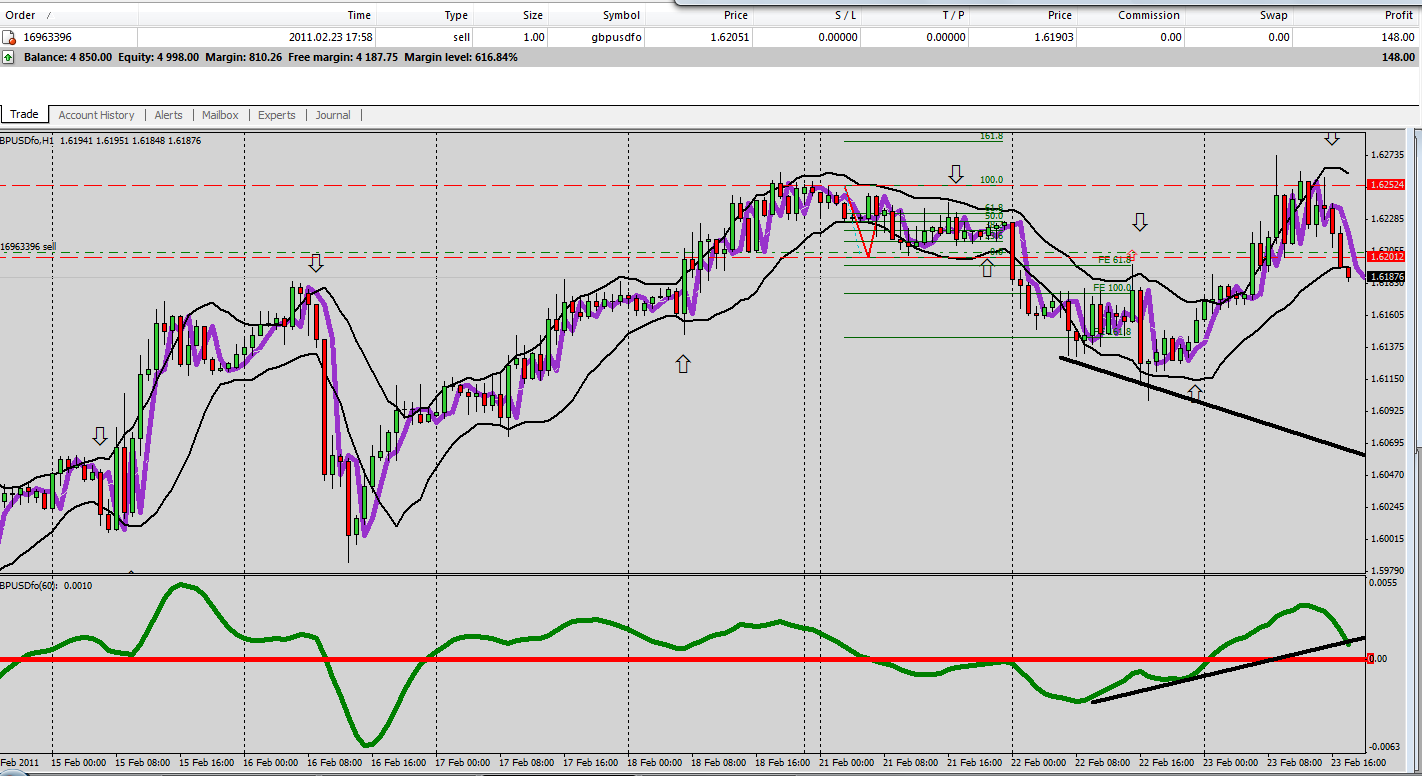Click the commission value 0.00
This screenshot has width=1422, height=776.
[x=1171, y=37]
